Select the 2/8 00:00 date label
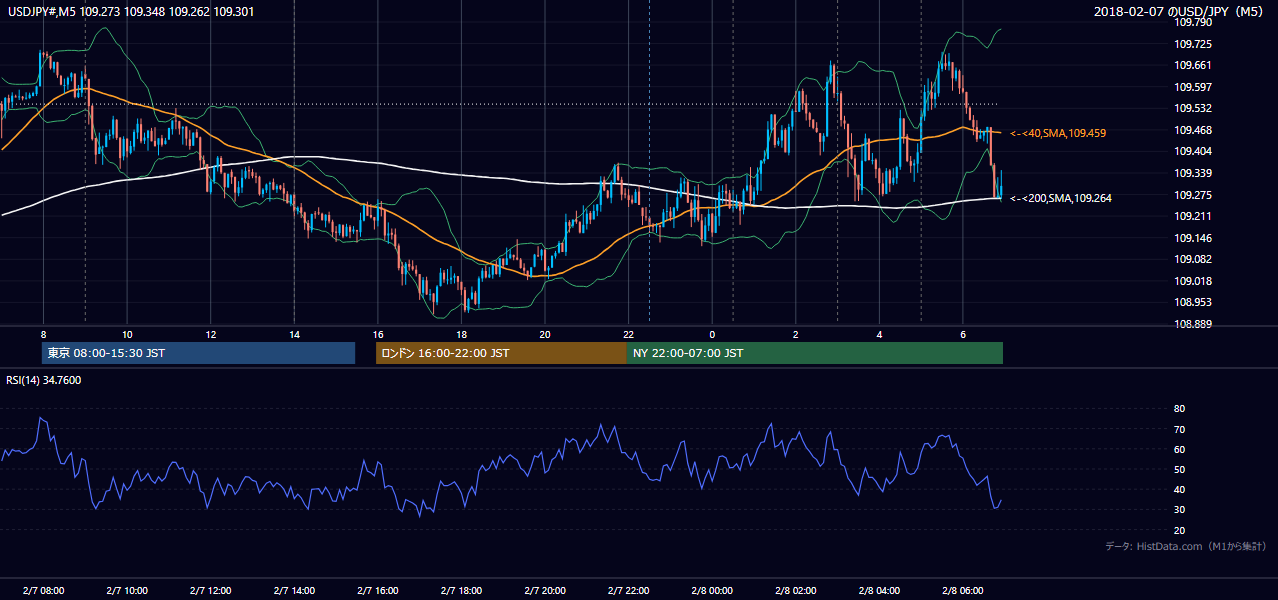 (712, 591)
